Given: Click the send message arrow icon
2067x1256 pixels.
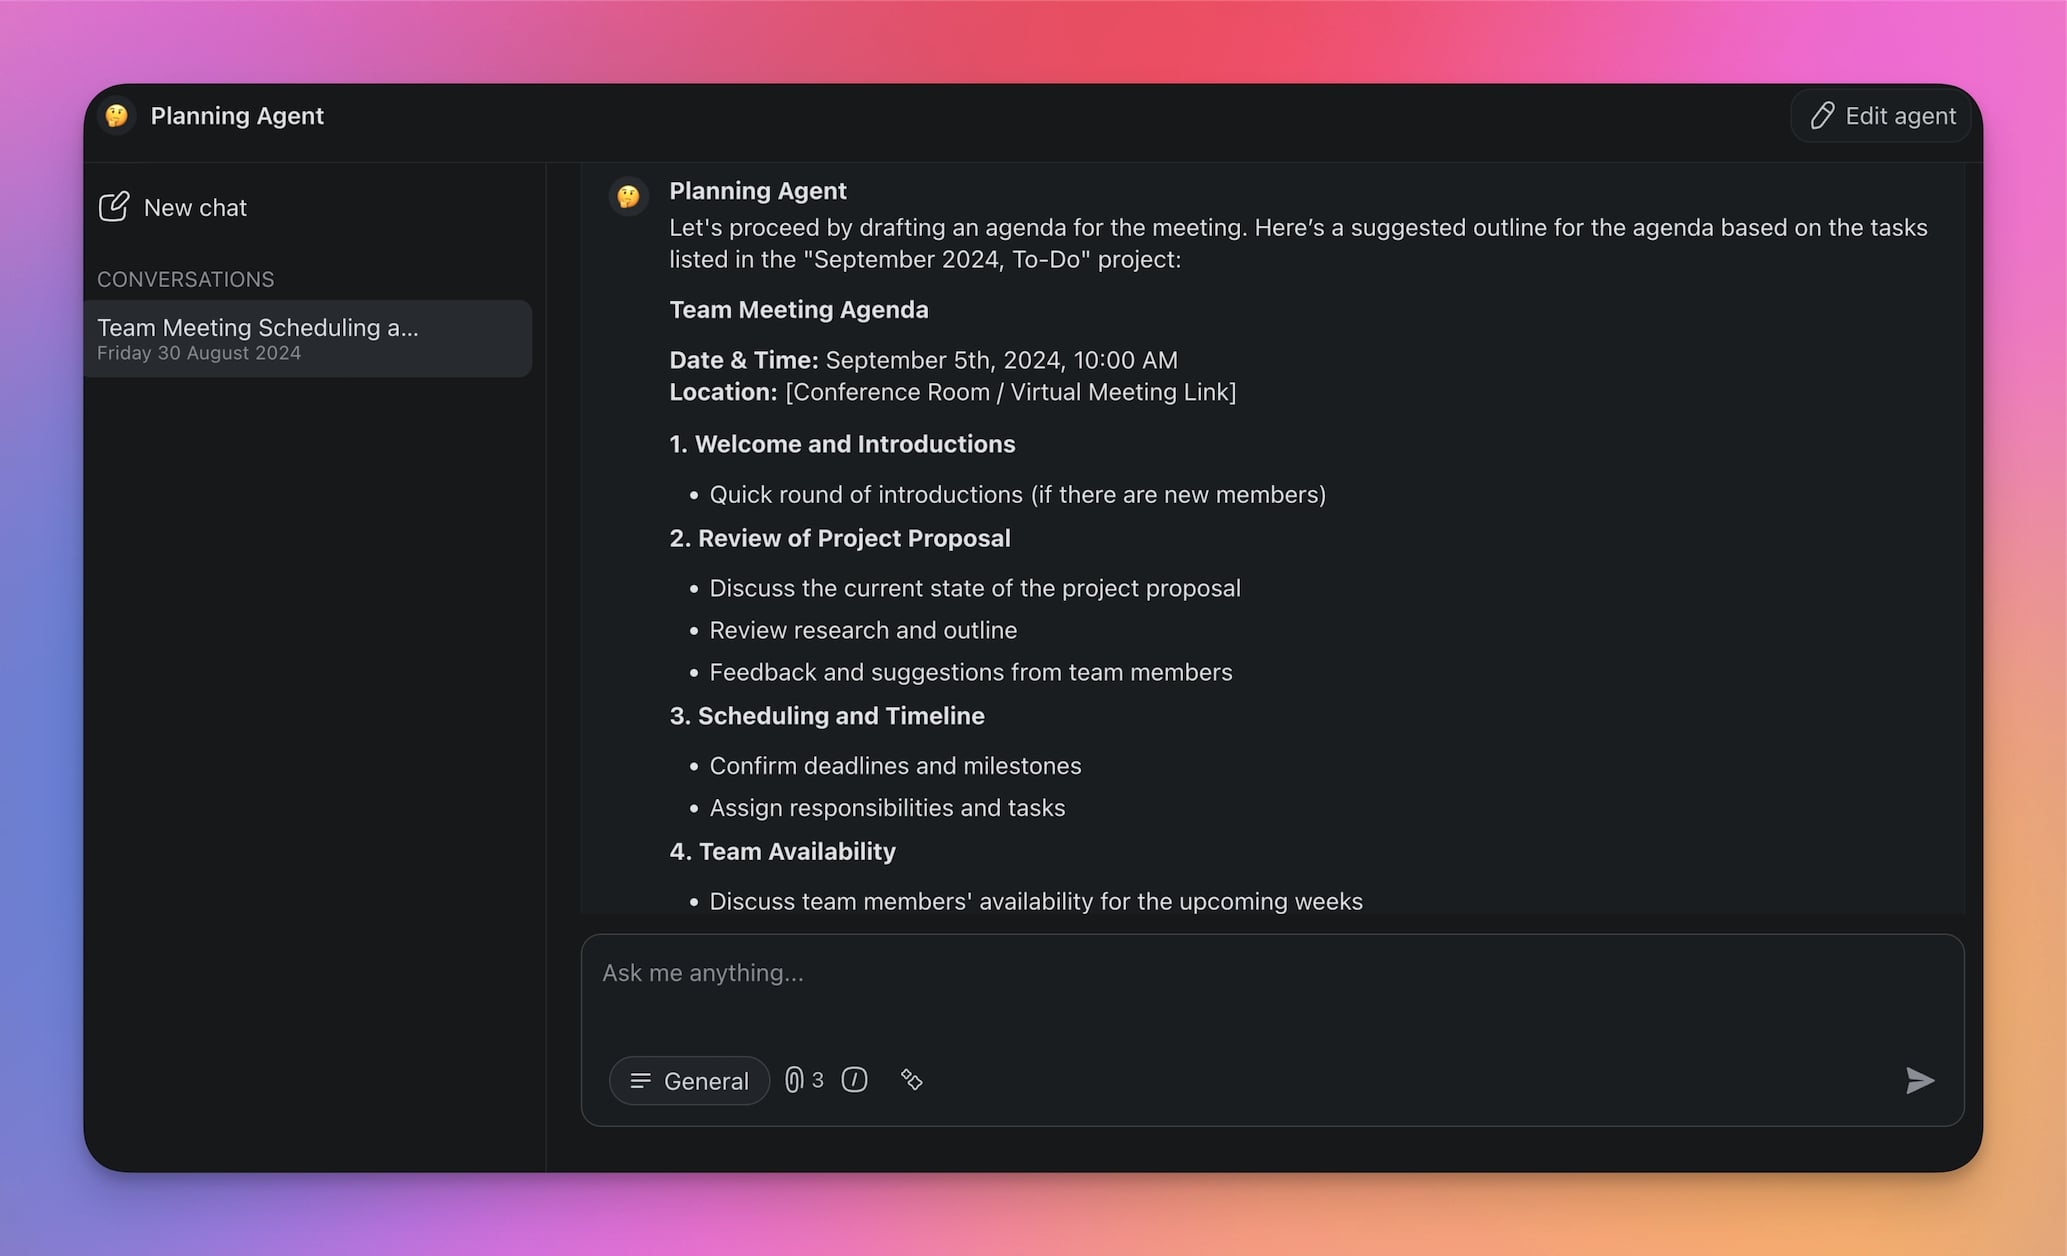Looking at the screenshot, I should click(1919, 1080).
